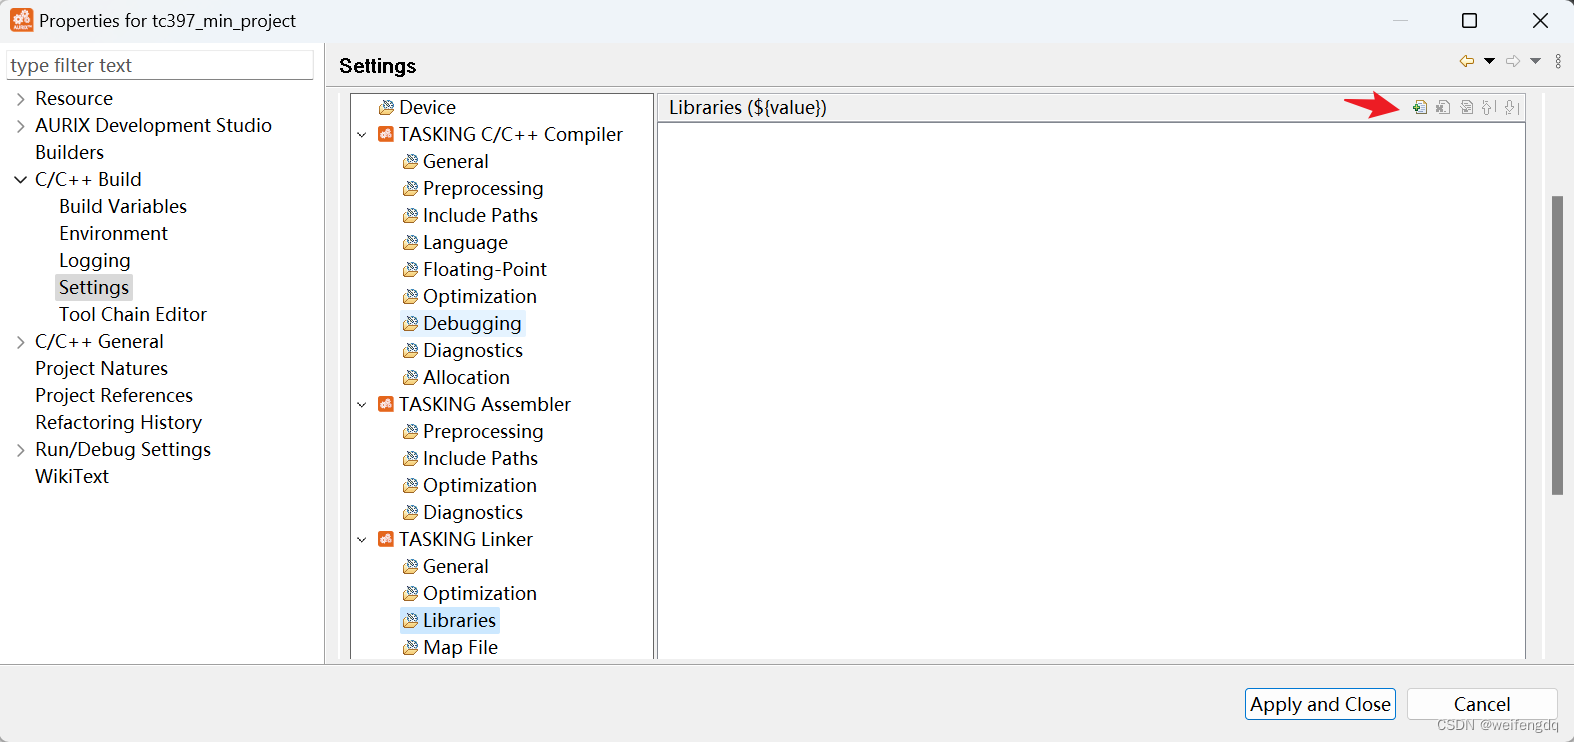Click the icon beside Floating-Point option

[410, 269]
